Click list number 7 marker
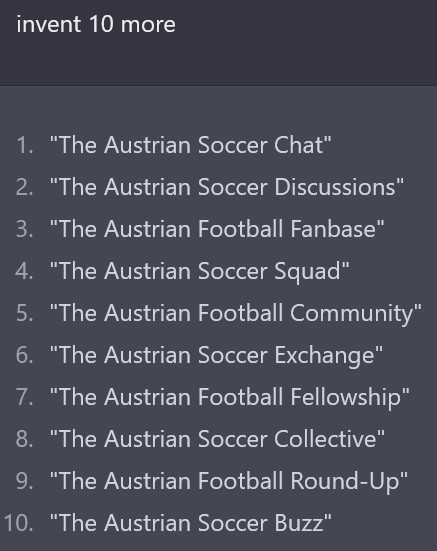 click(x=25, y=397)
